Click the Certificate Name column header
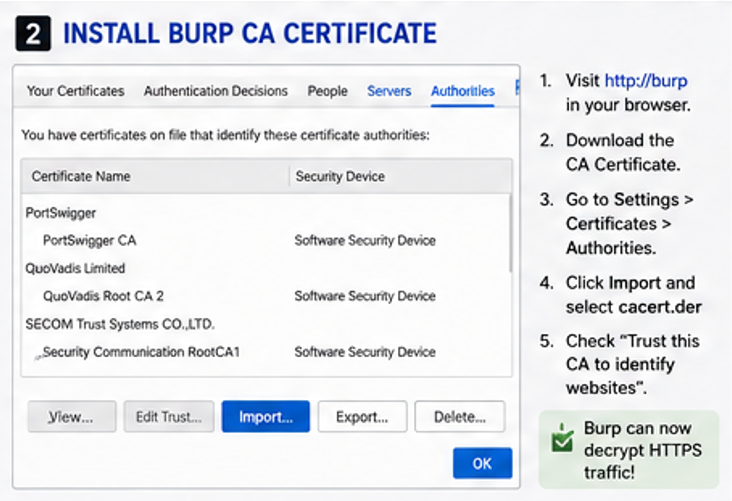Viewport: 732px width, 501px height. pos(155,176)
